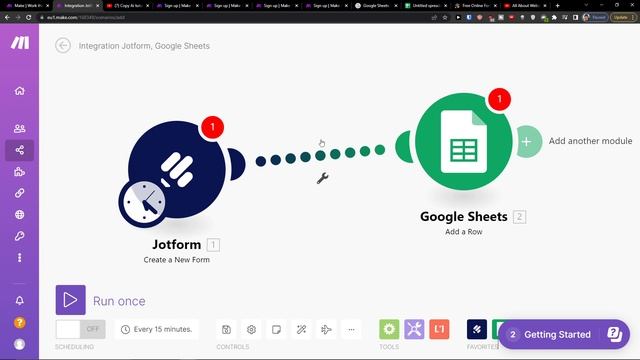Open the green Flow control tools icon
The height and width of the screenshot is (360, 640).
(x=389, y=329)
